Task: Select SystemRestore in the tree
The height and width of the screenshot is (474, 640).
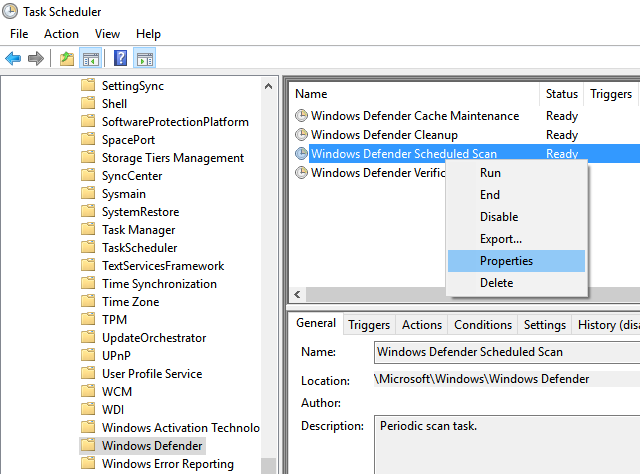Action: [x=140, y=211]
